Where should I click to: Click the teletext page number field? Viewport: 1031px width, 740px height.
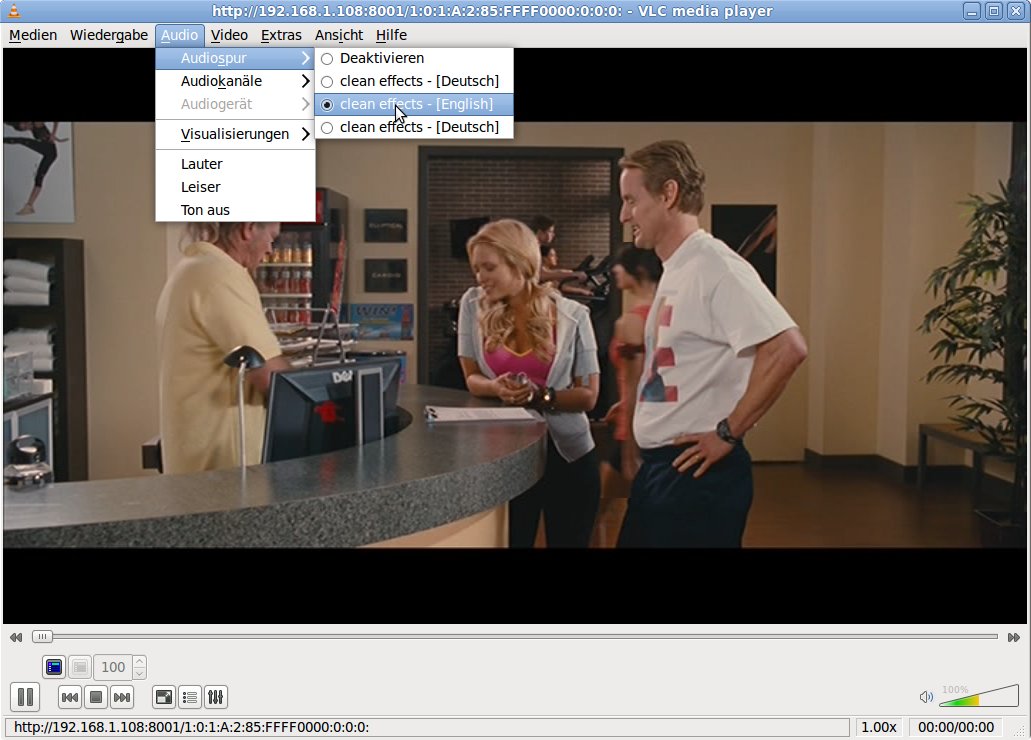[113, 668]
